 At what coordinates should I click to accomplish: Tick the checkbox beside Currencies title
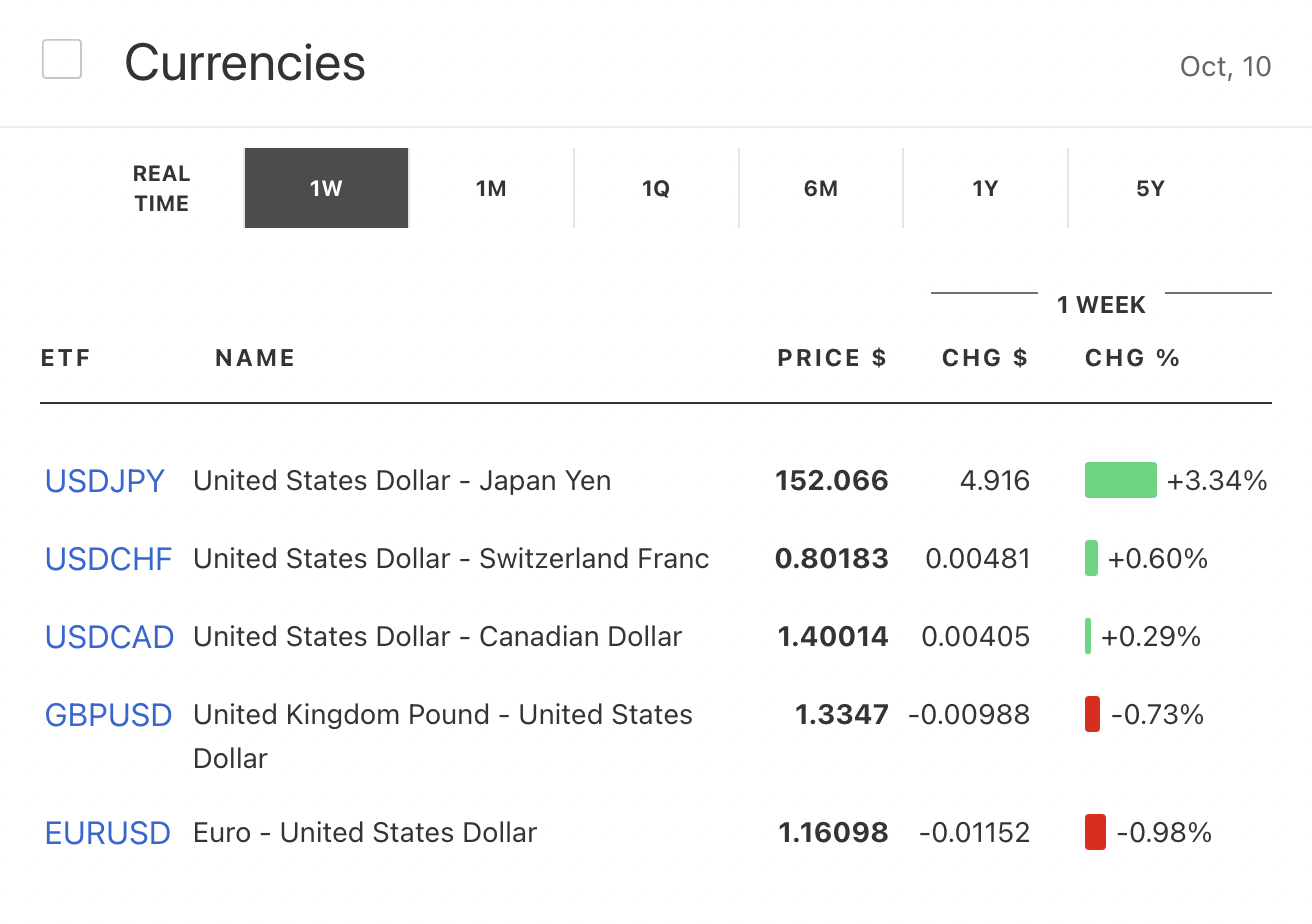(62, 60)
